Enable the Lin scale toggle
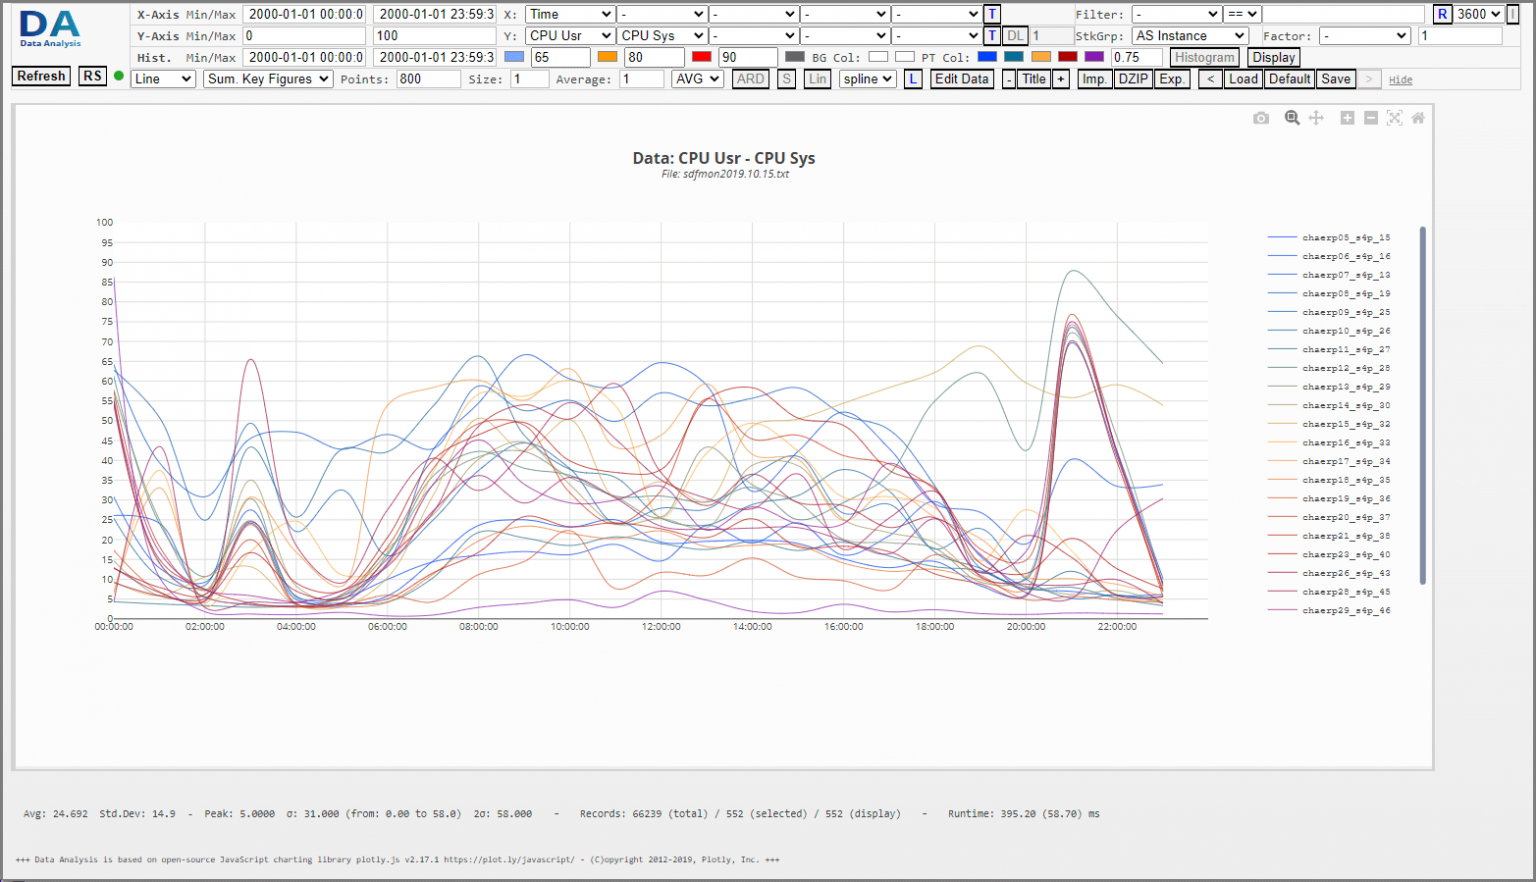Screen dimensions: 1536x882 click(817, 79)
